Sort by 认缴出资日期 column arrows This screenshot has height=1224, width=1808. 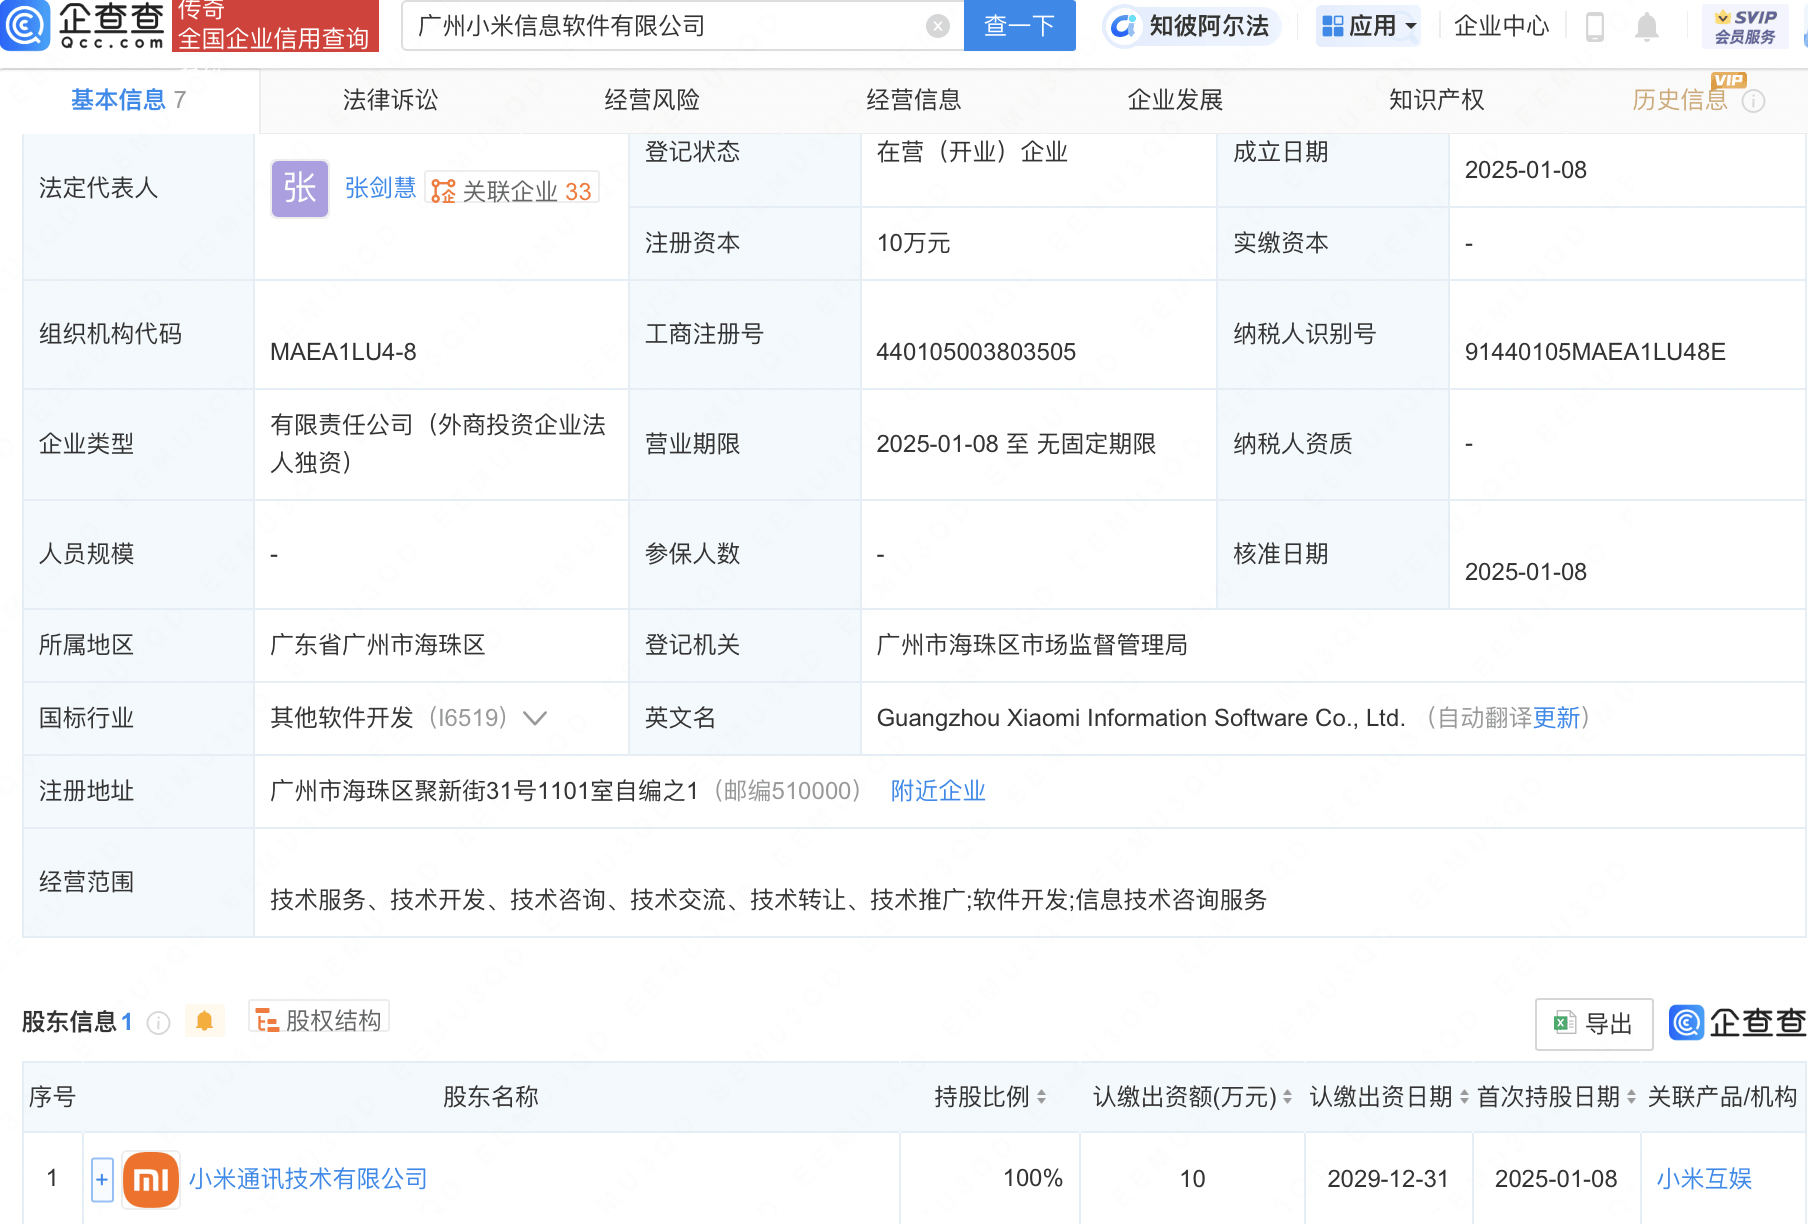1464,1097
